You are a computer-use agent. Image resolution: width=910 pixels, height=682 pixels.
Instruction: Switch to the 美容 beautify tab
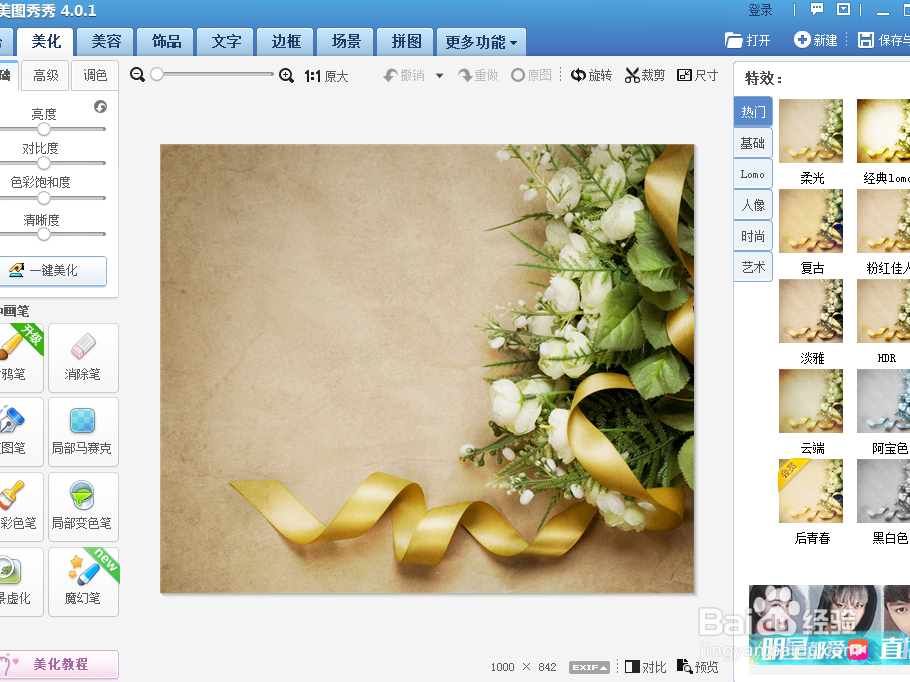coord(104,42)
